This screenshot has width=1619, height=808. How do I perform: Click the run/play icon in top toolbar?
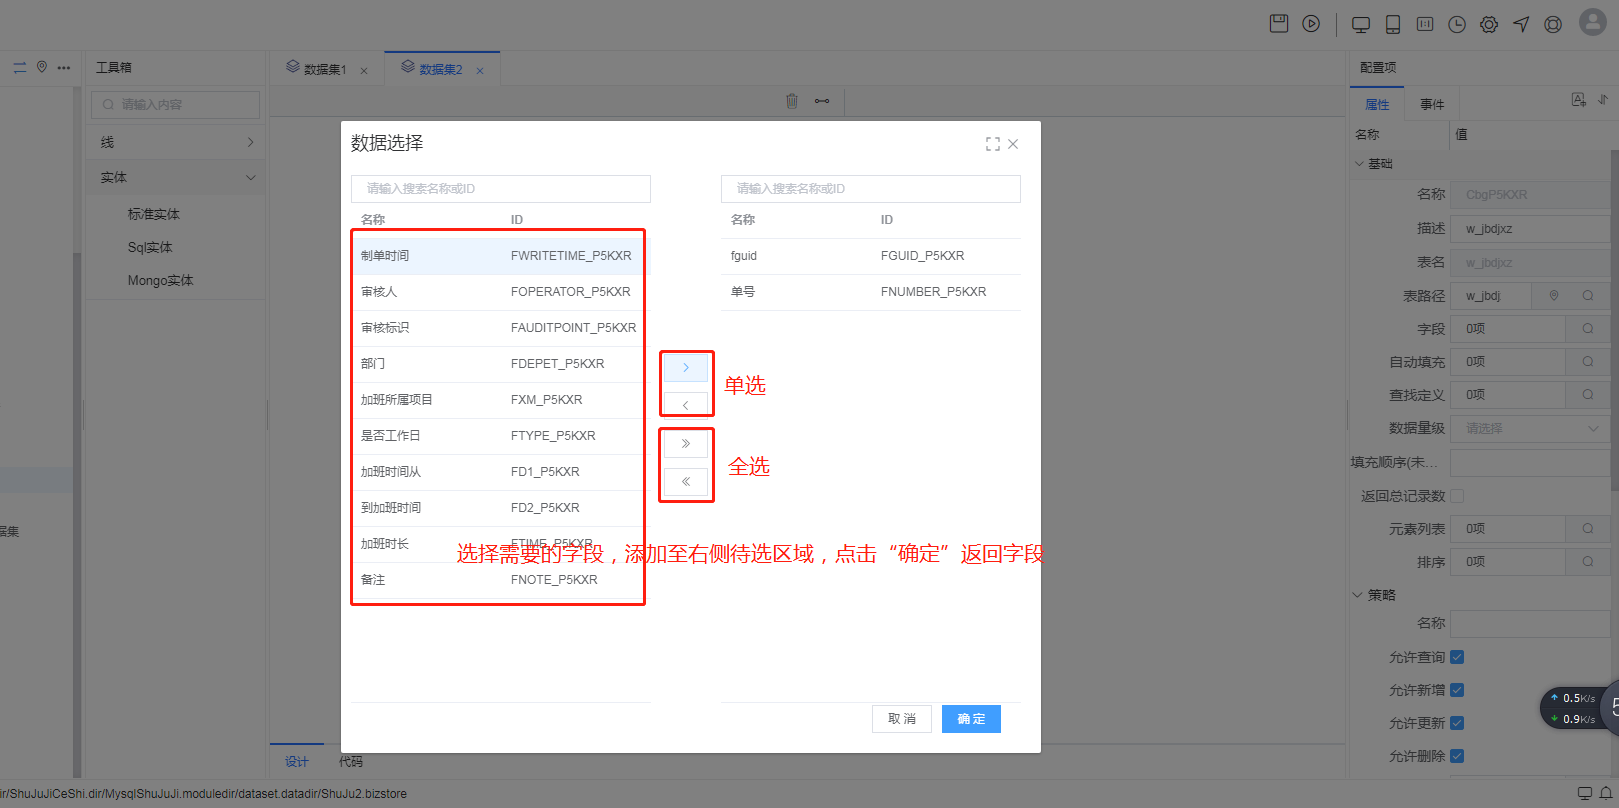coord(1311,24)
